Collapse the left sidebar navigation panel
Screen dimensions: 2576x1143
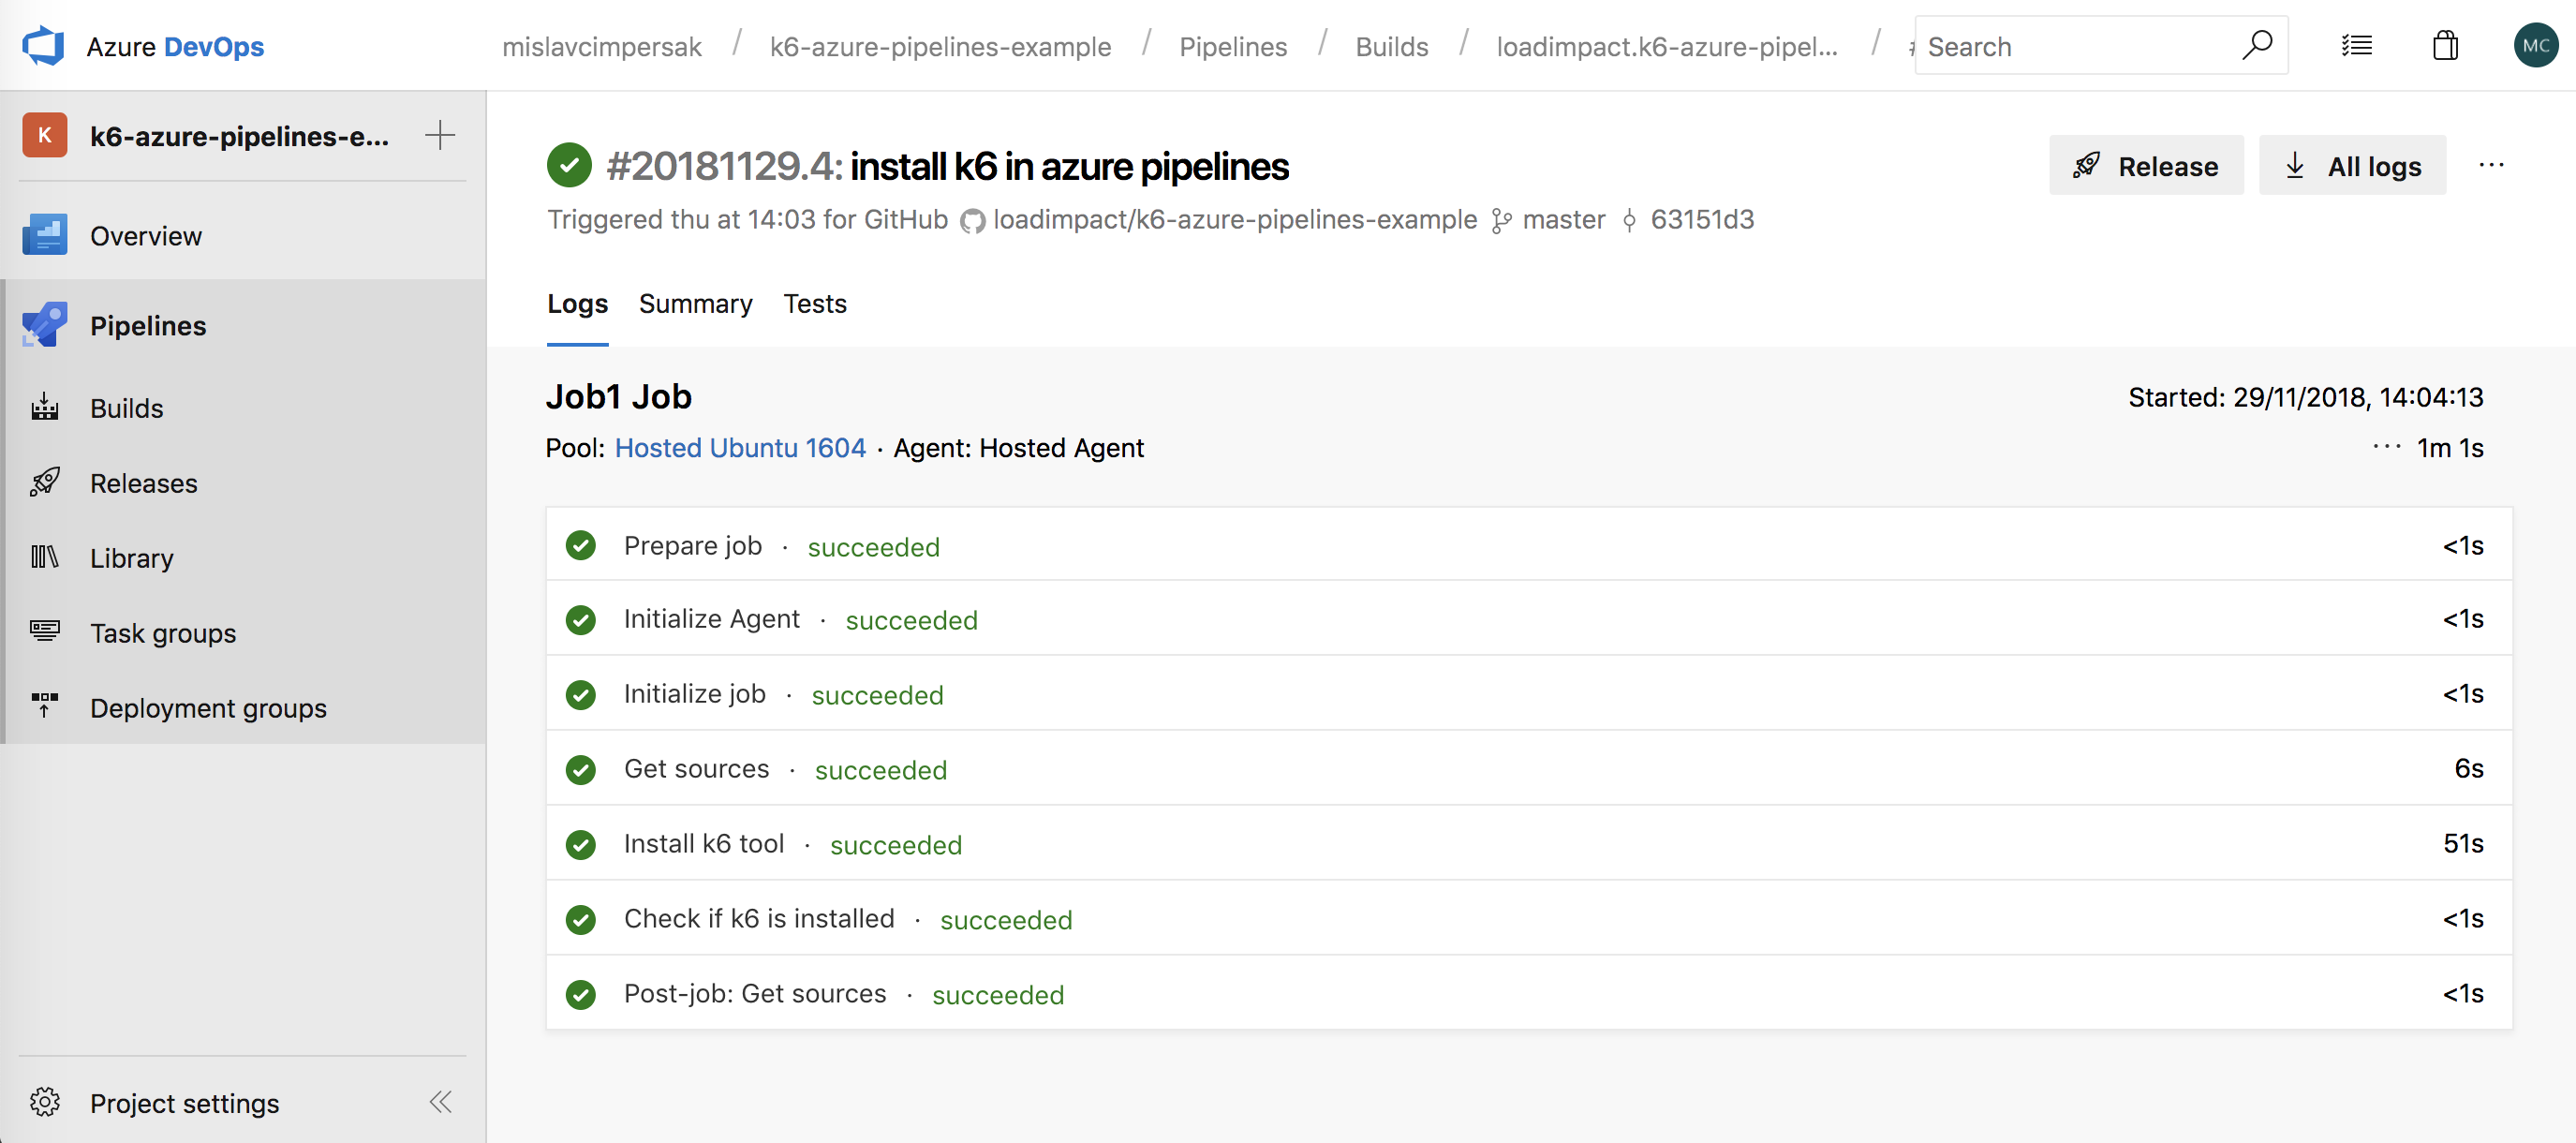pos(444,1104)
